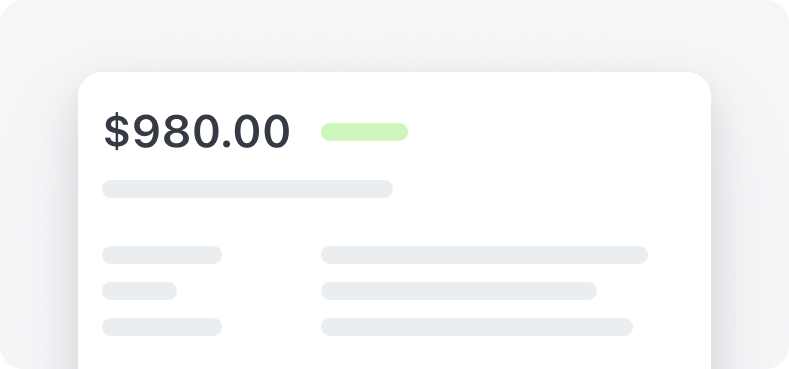Click the long gray subtitle placeholder under amount

pos(247,189)
